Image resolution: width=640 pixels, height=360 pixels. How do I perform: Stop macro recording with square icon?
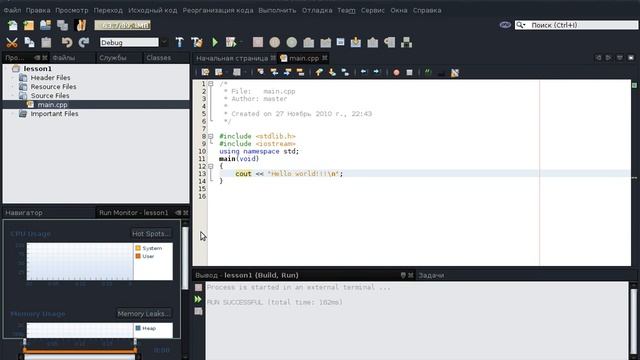[x=409, y=73]
